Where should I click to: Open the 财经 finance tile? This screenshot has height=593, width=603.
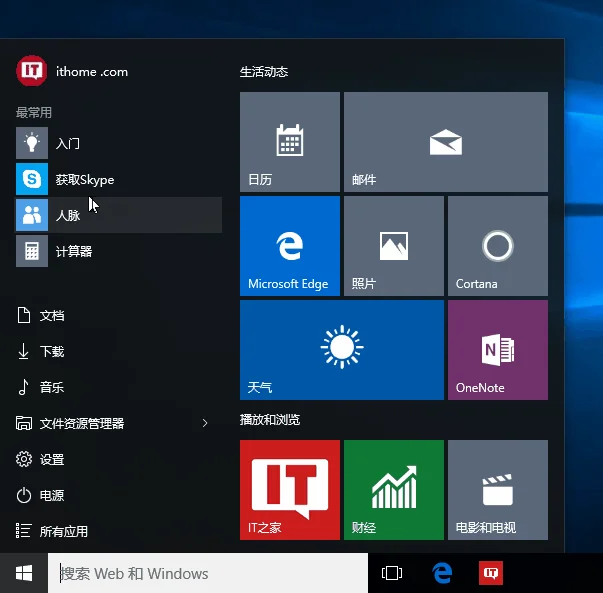point(394,490)
